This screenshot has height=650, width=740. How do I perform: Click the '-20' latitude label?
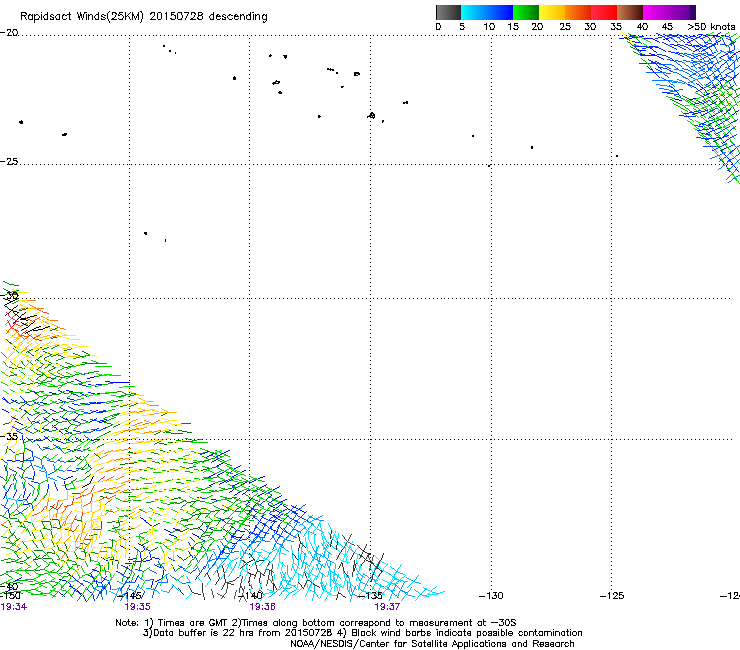9,33
